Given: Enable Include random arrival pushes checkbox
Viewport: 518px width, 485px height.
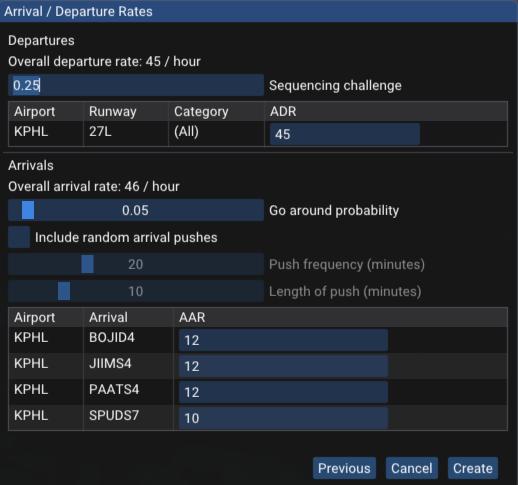Looking at the screenshot, I should 19,237.
